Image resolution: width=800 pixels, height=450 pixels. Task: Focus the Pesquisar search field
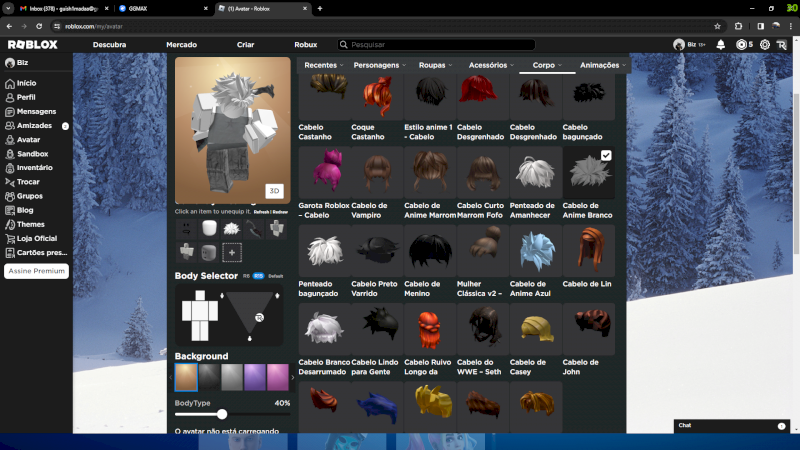click(x=437, y=45)
